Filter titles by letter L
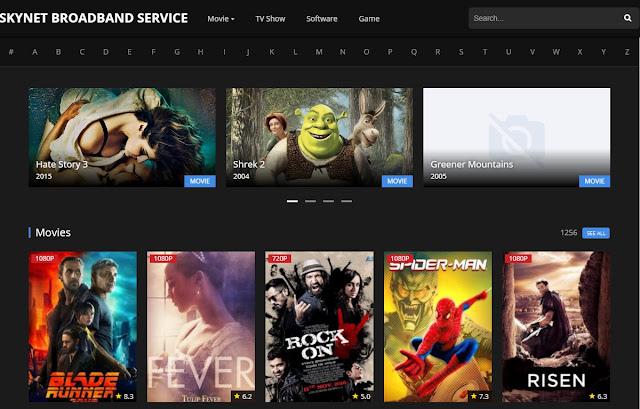640x409 pixels. pyautogui.click(x=295, y=52)
